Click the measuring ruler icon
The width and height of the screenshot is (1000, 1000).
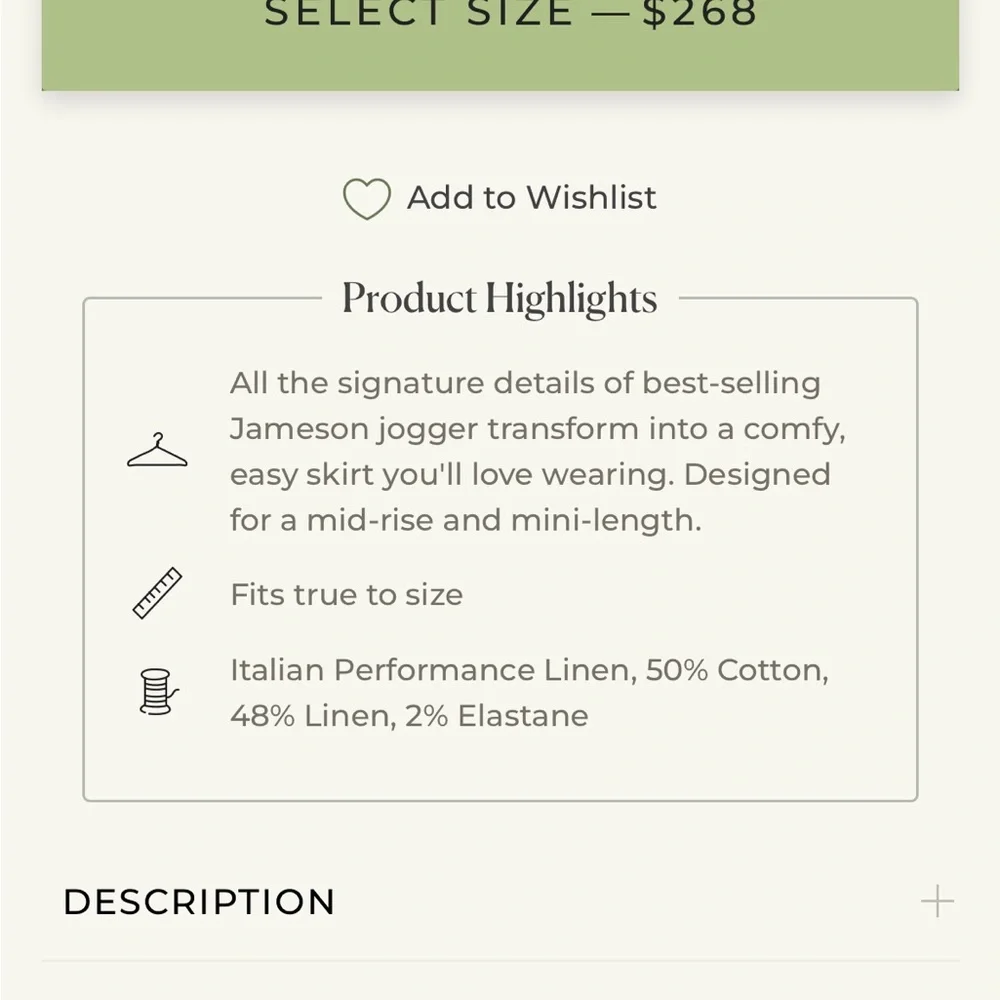click(x=157, y=592)
